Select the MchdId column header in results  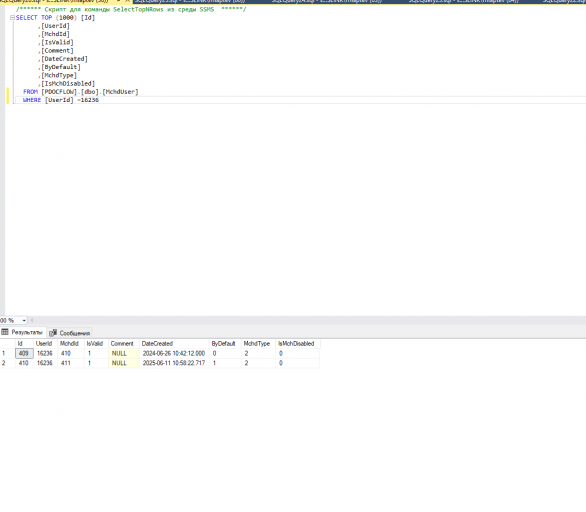point(71,344)
